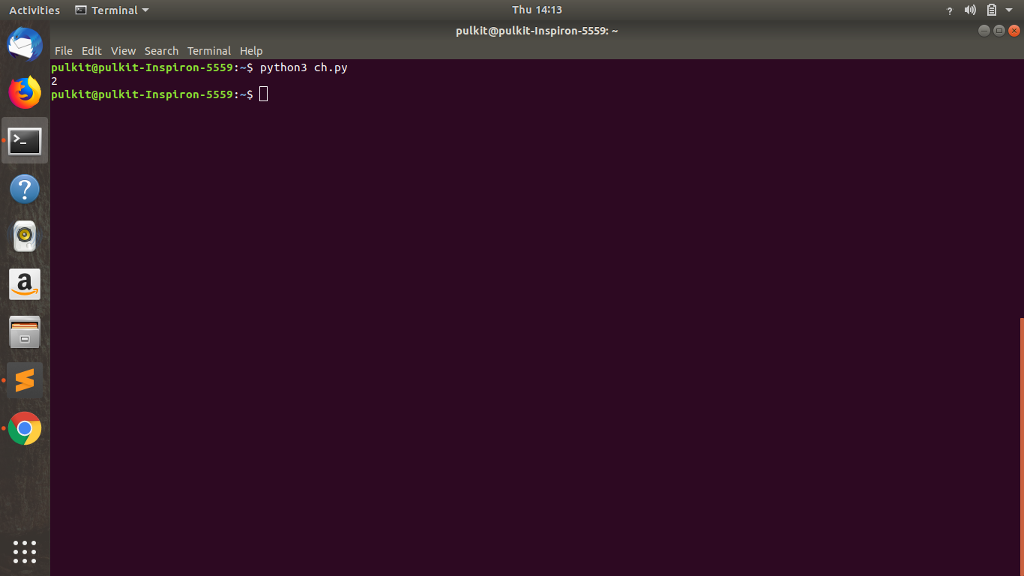Launch Firefox from the dock
Screen dimensions: 1024x576
click(x=25, y=92)
